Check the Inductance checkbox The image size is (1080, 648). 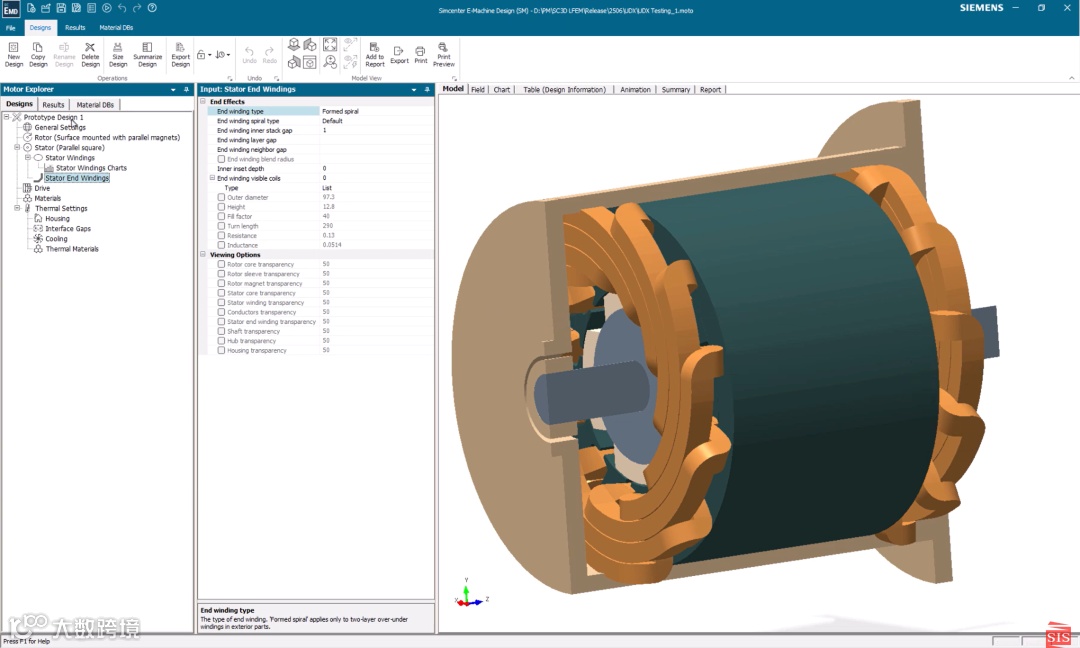click(x=221, y=245)
